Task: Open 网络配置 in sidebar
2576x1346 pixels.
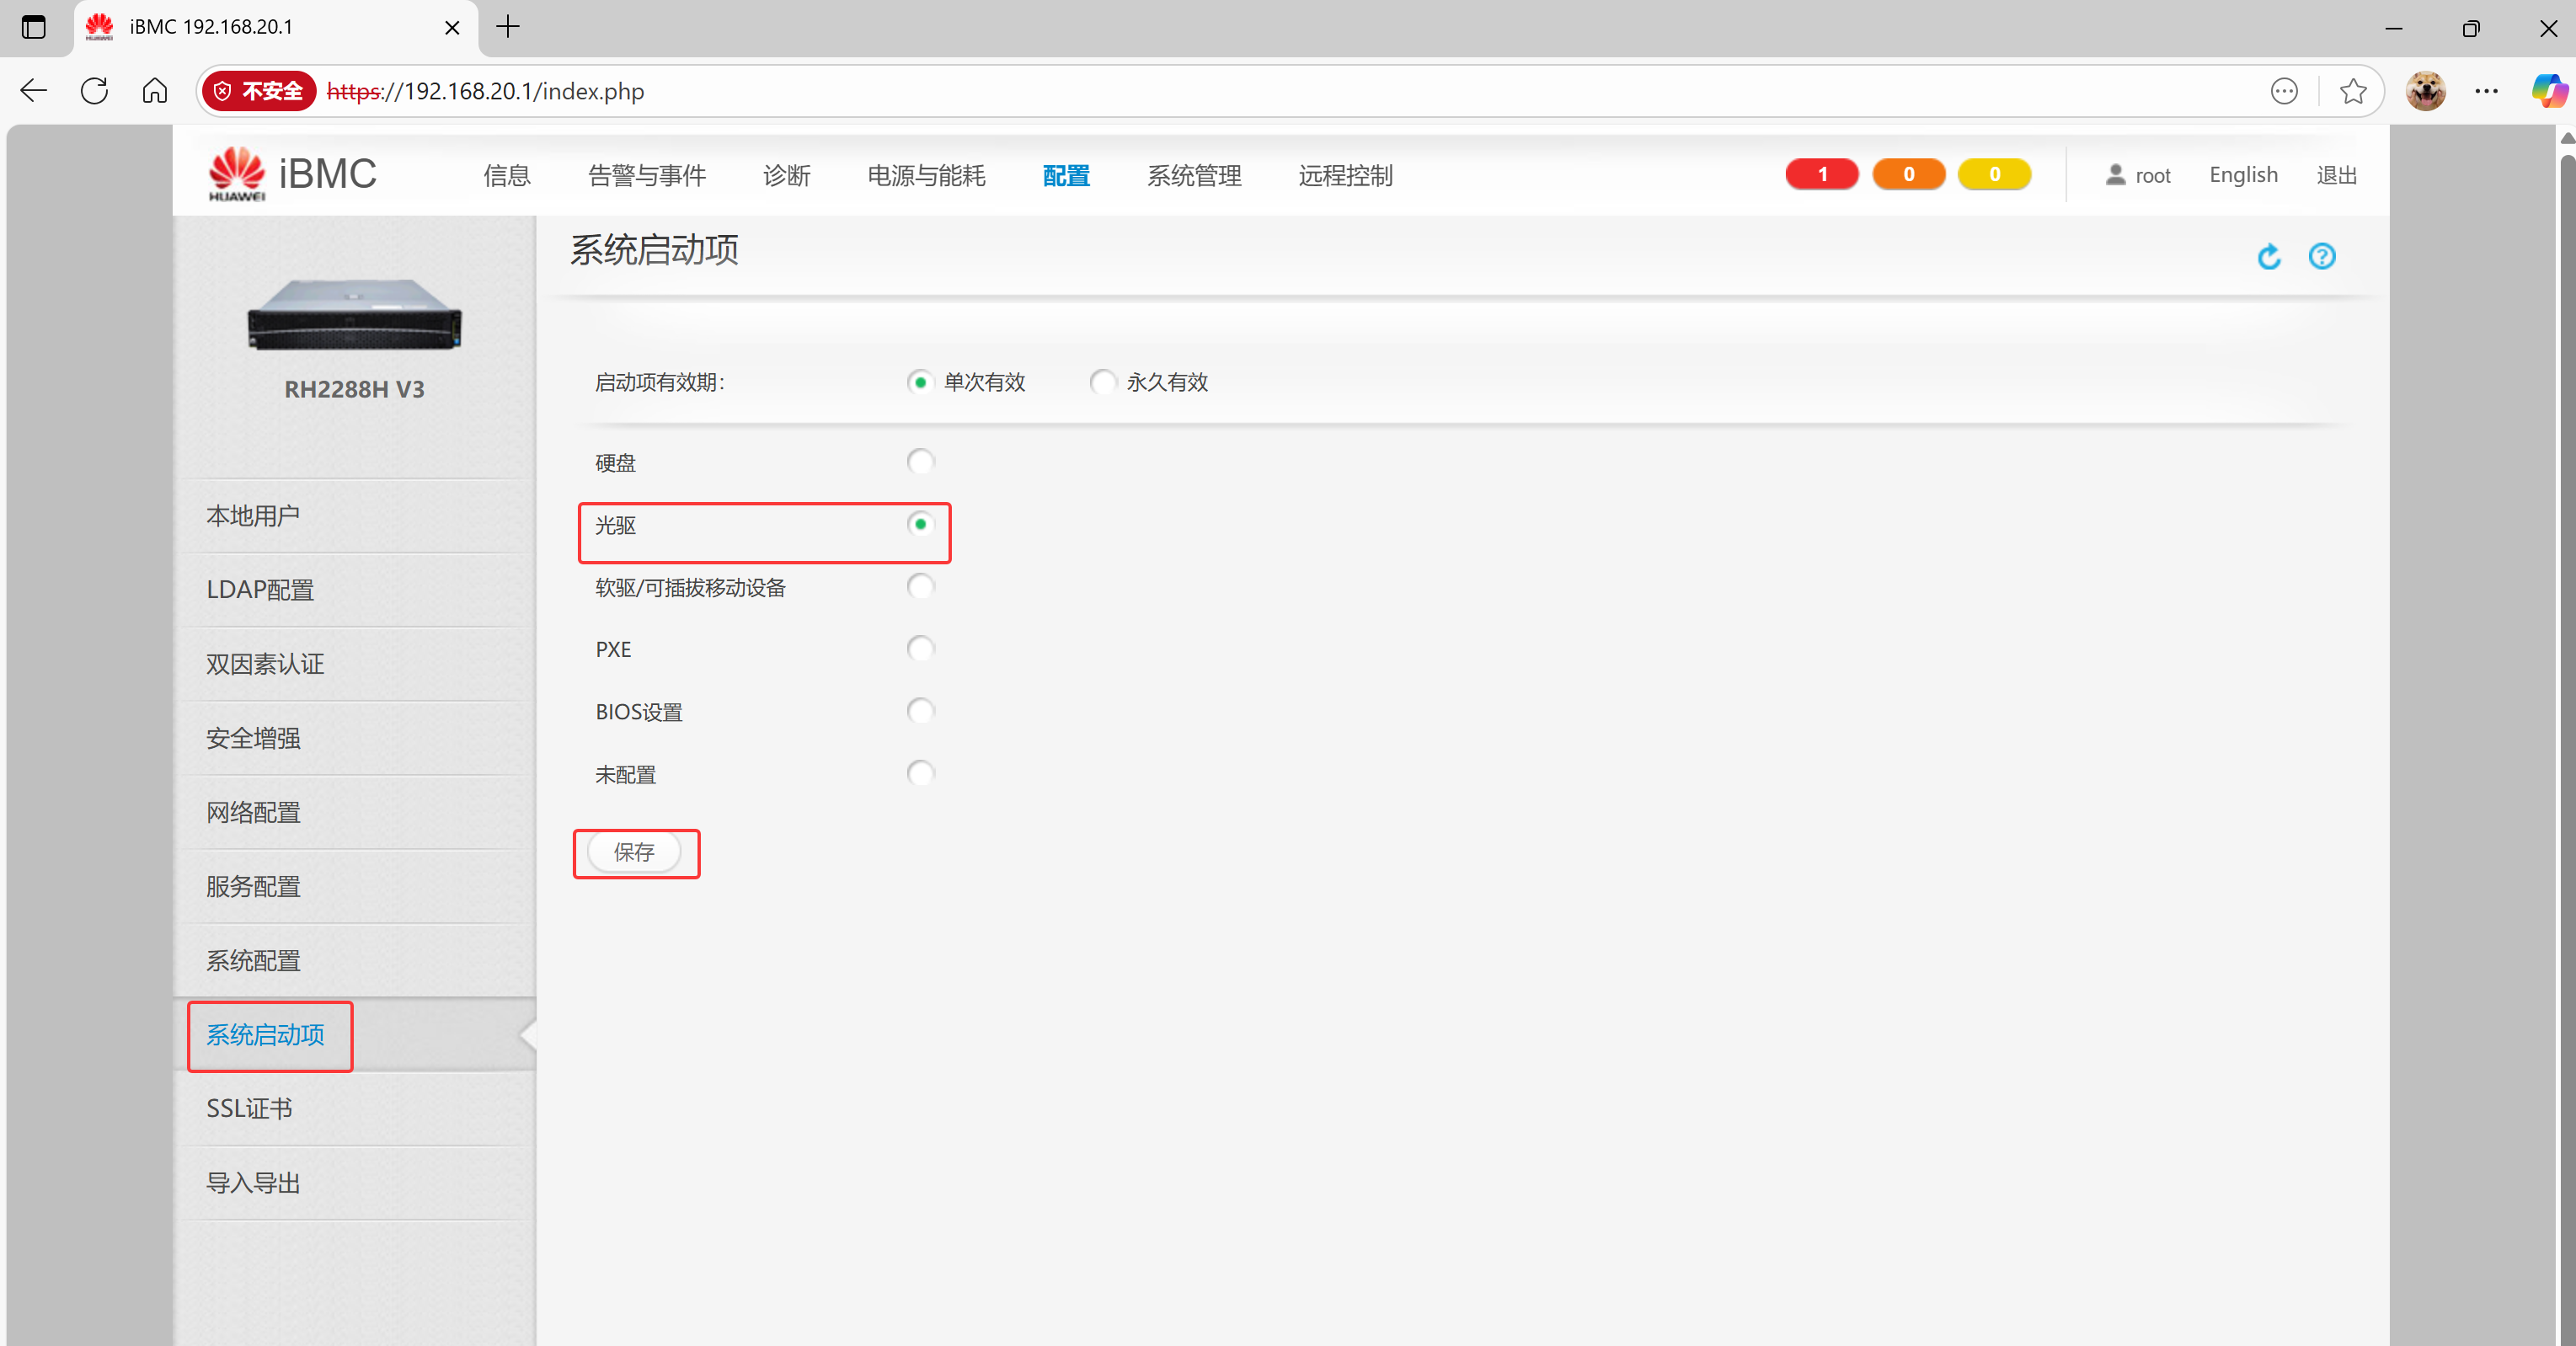Action: point(253,812)
